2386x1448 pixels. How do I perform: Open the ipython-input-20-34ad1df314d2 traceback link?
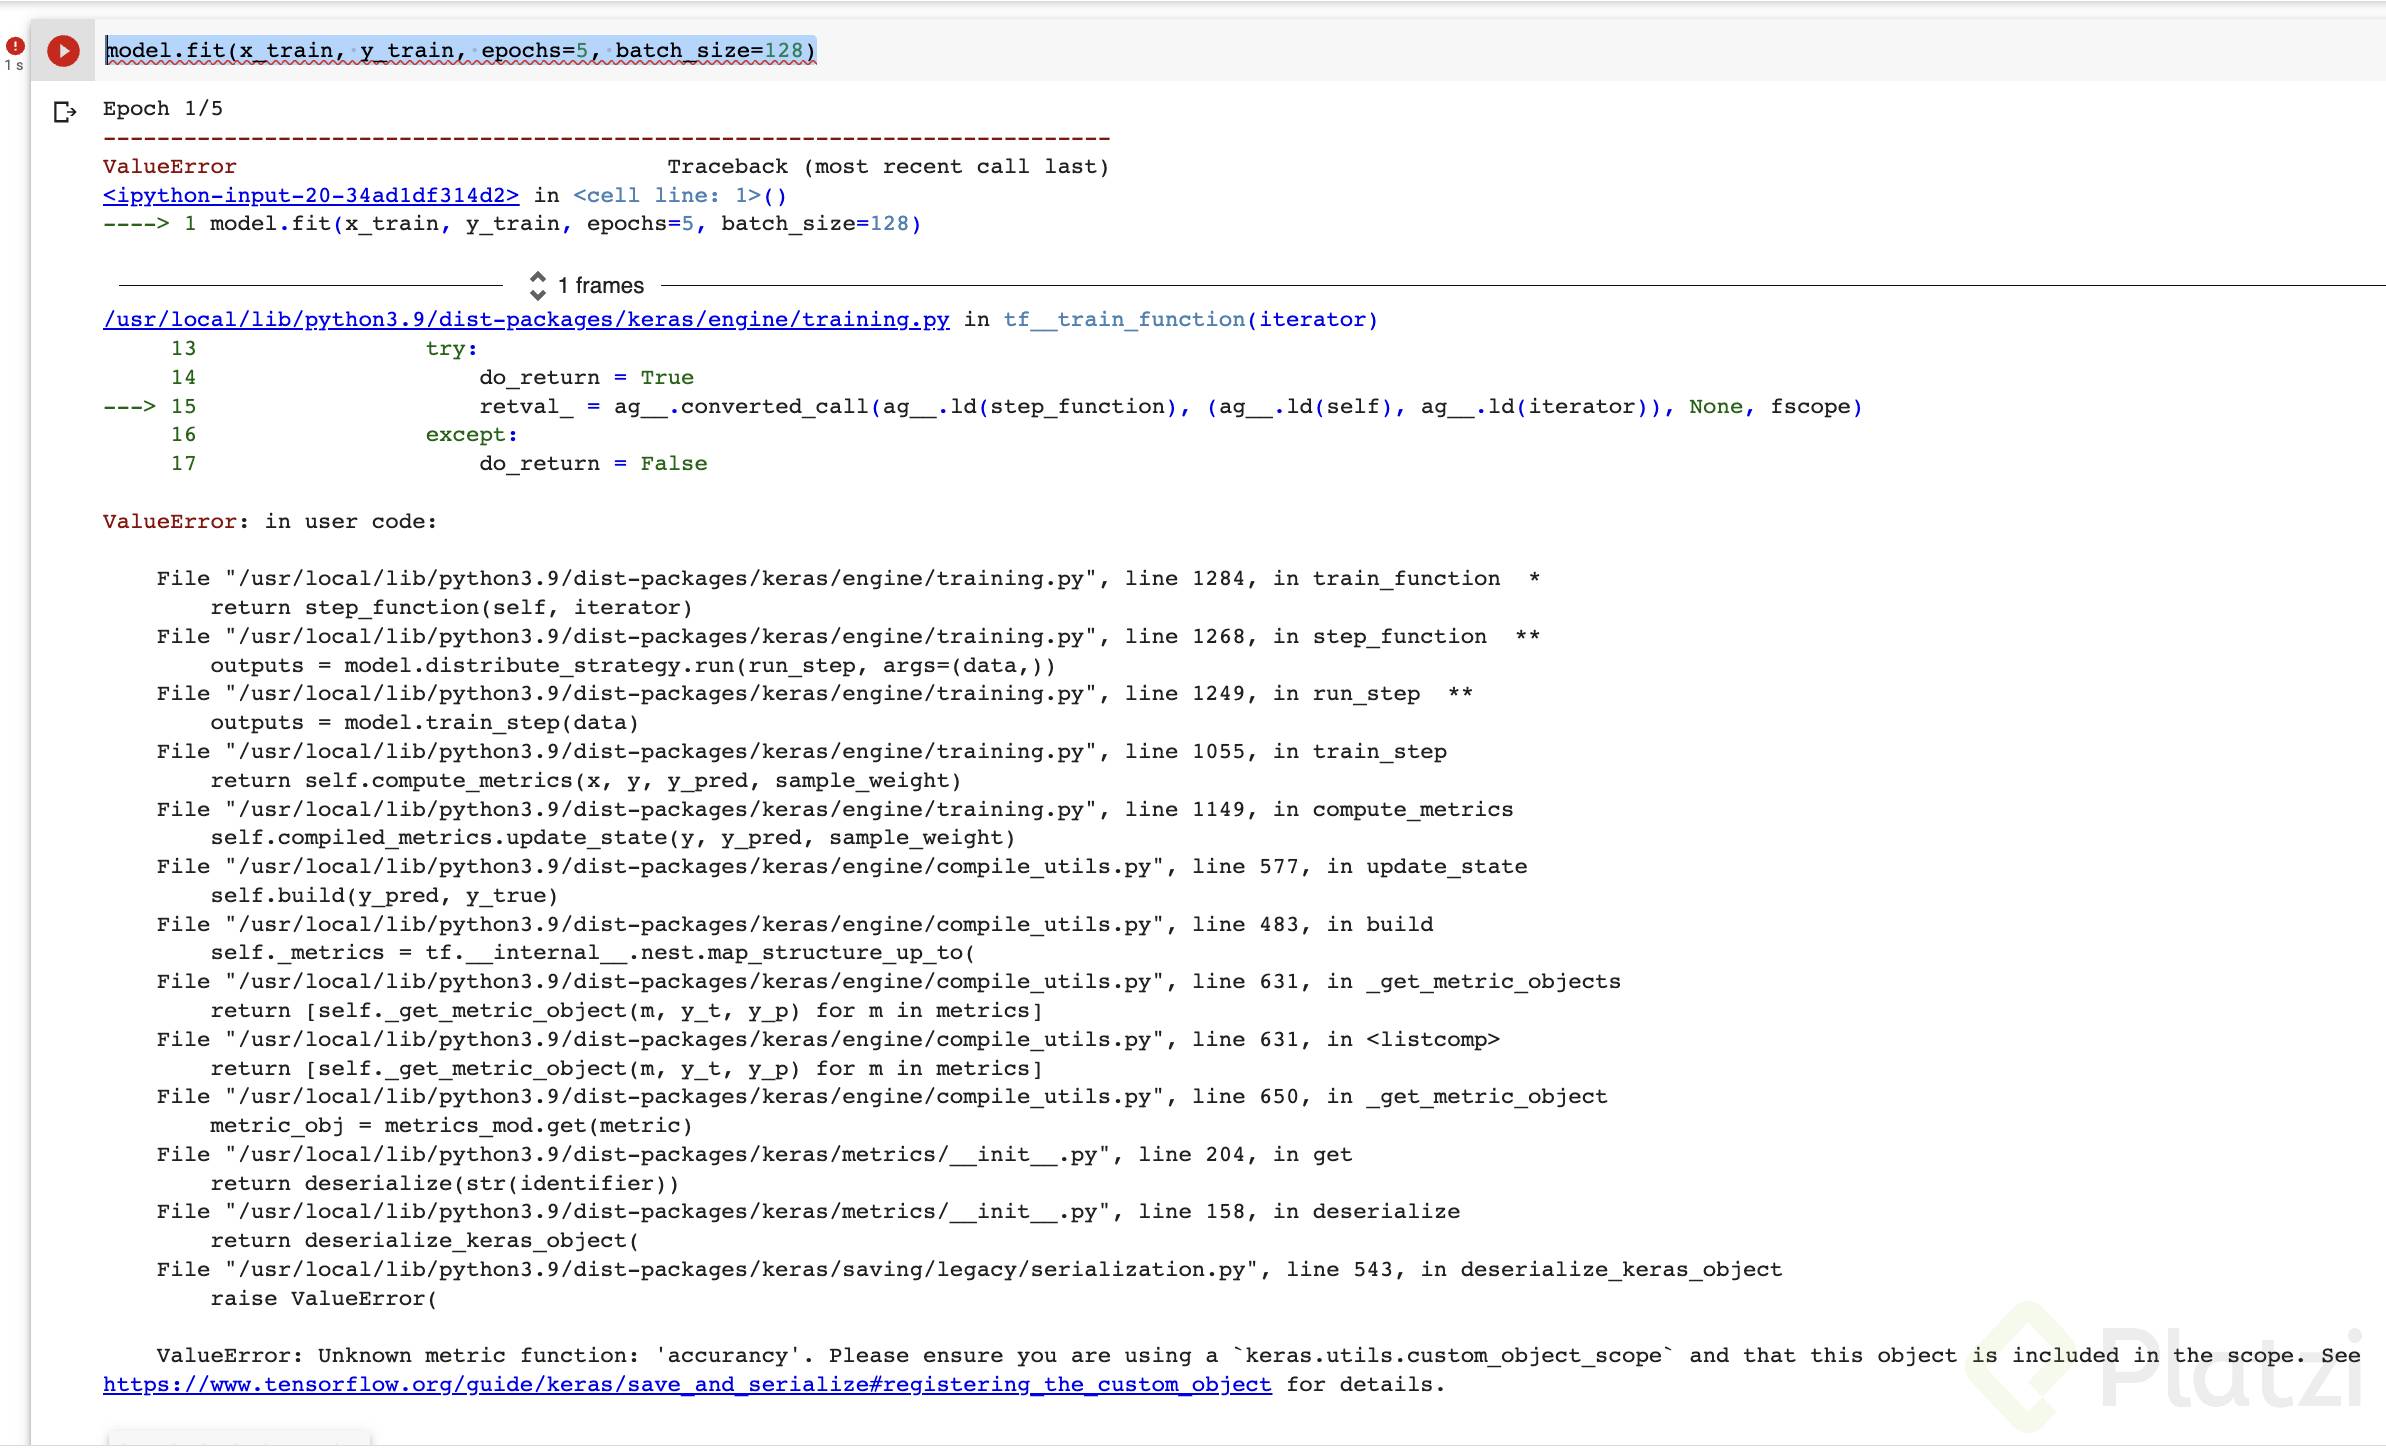pyautogui.click(x=310, y=195)
